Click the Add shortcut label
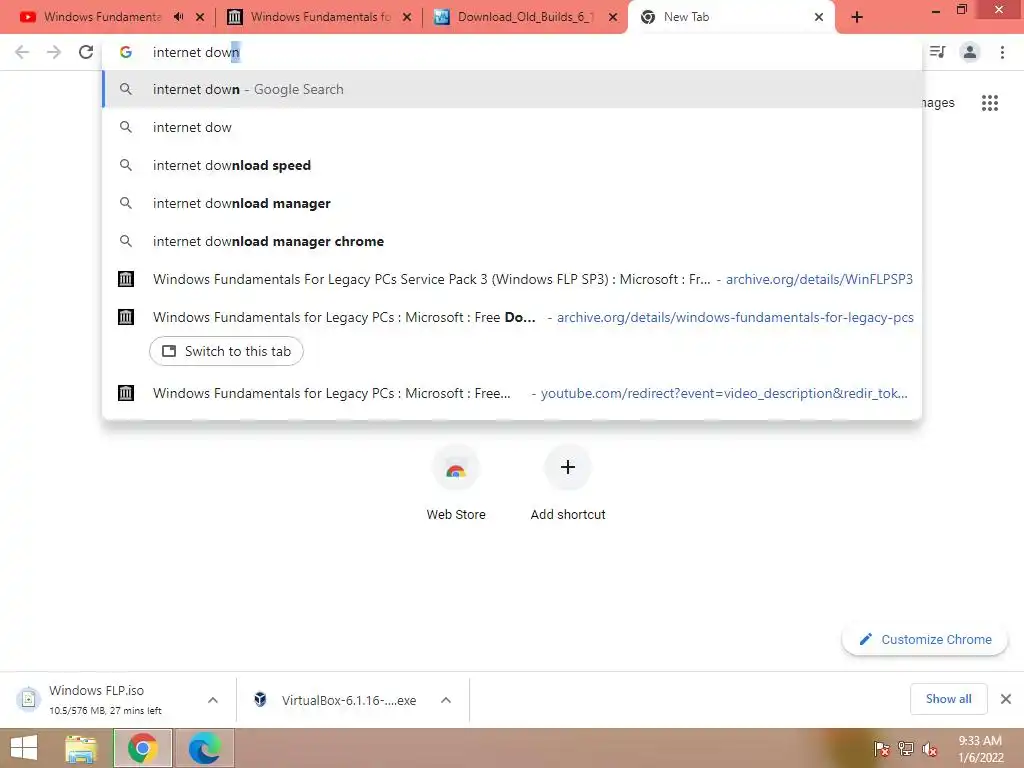This screenshot has width=1024, height=768. click(x=568, y=515)
